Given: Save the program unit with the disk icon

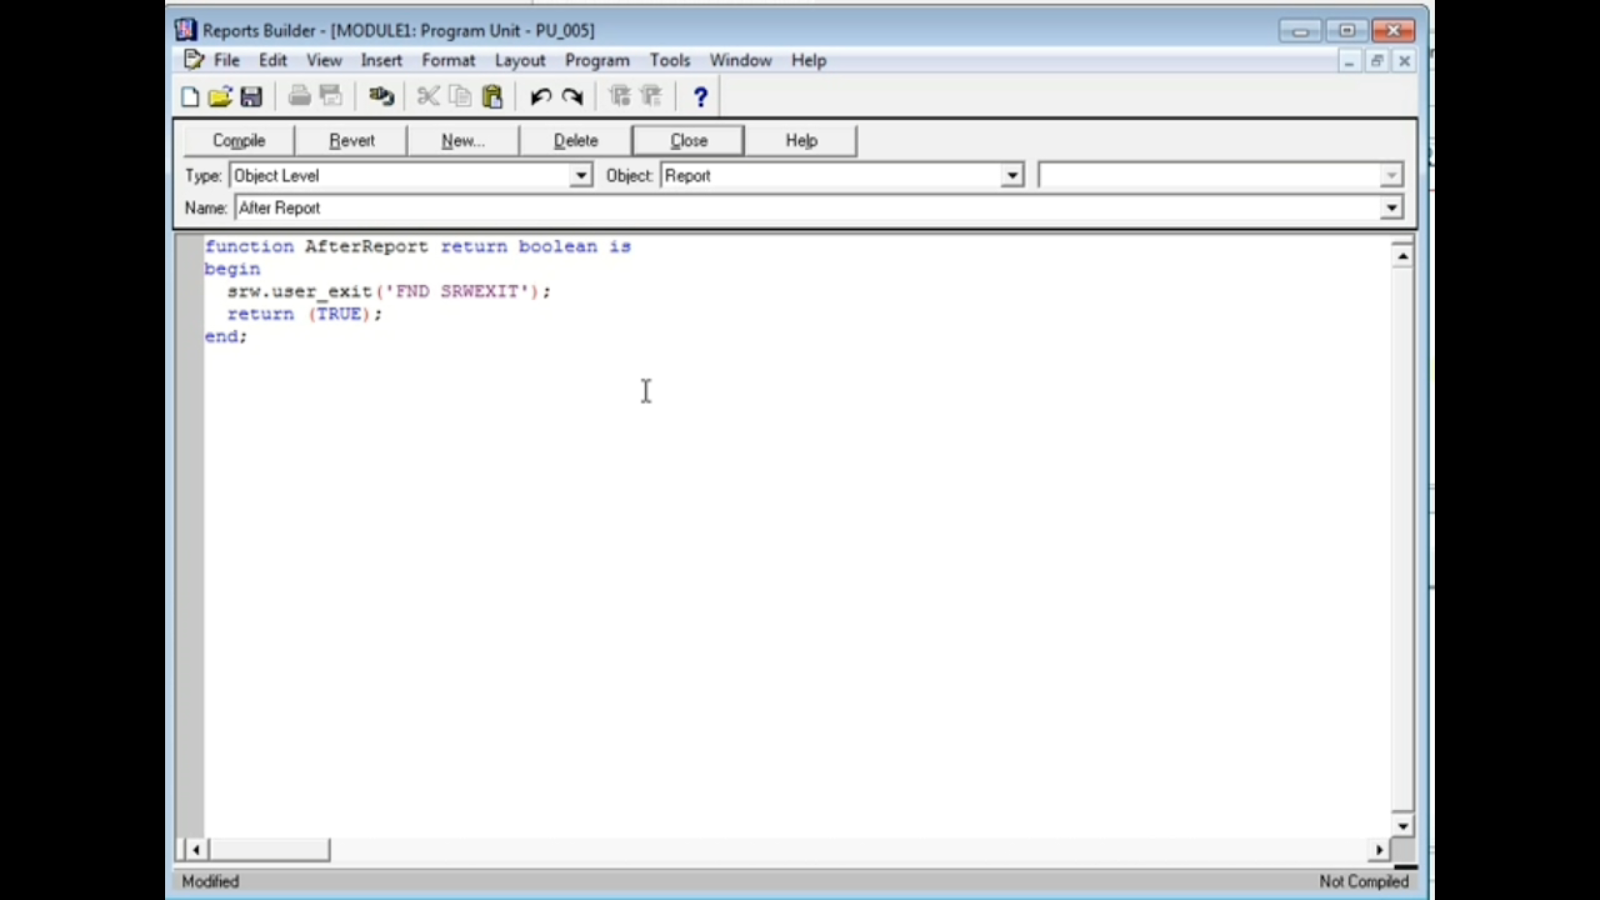Looking at the screenshot, I should click(x=252, y=96).
